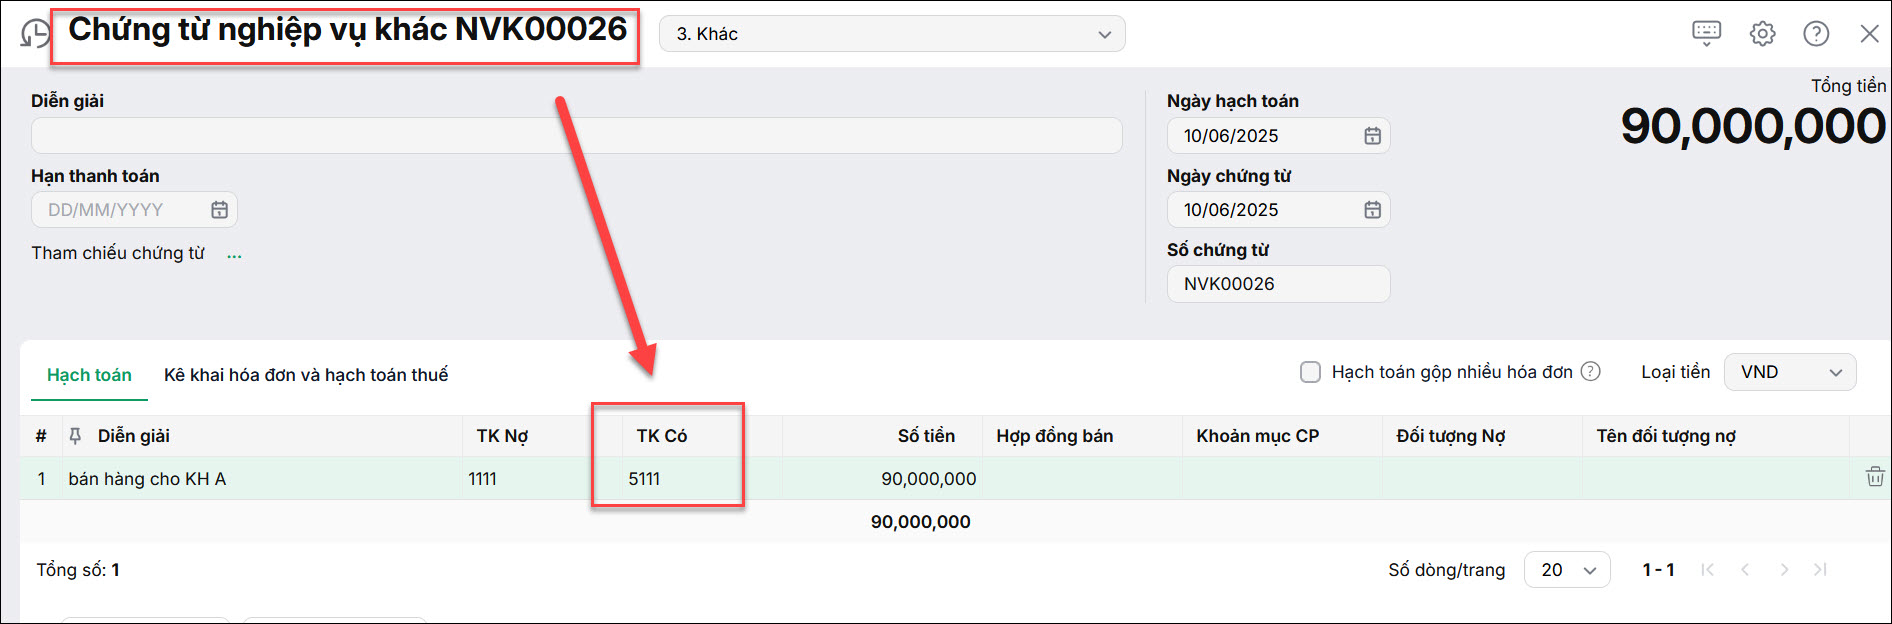This screenshot has height=624, width=1892.
Task: Open calendar for Ngày chứng từ
Action: (x=1372, y=210)
